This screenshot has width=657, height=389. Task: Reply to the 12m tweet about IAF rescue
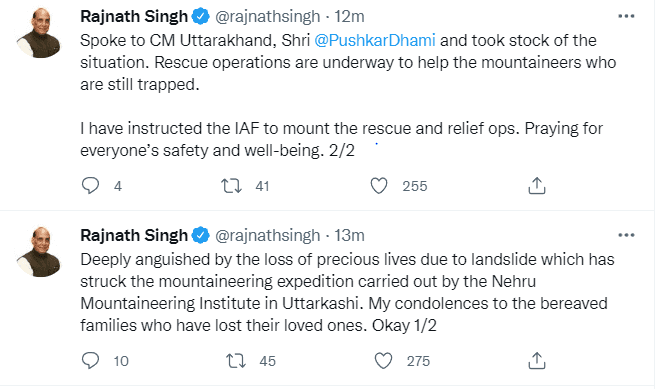coord(90,186)
